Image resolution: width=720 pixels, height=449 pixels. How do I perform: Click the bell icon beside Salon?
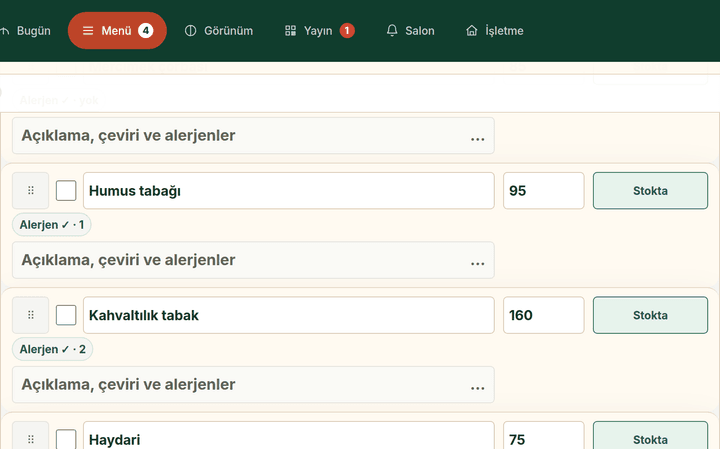point(392,31)
